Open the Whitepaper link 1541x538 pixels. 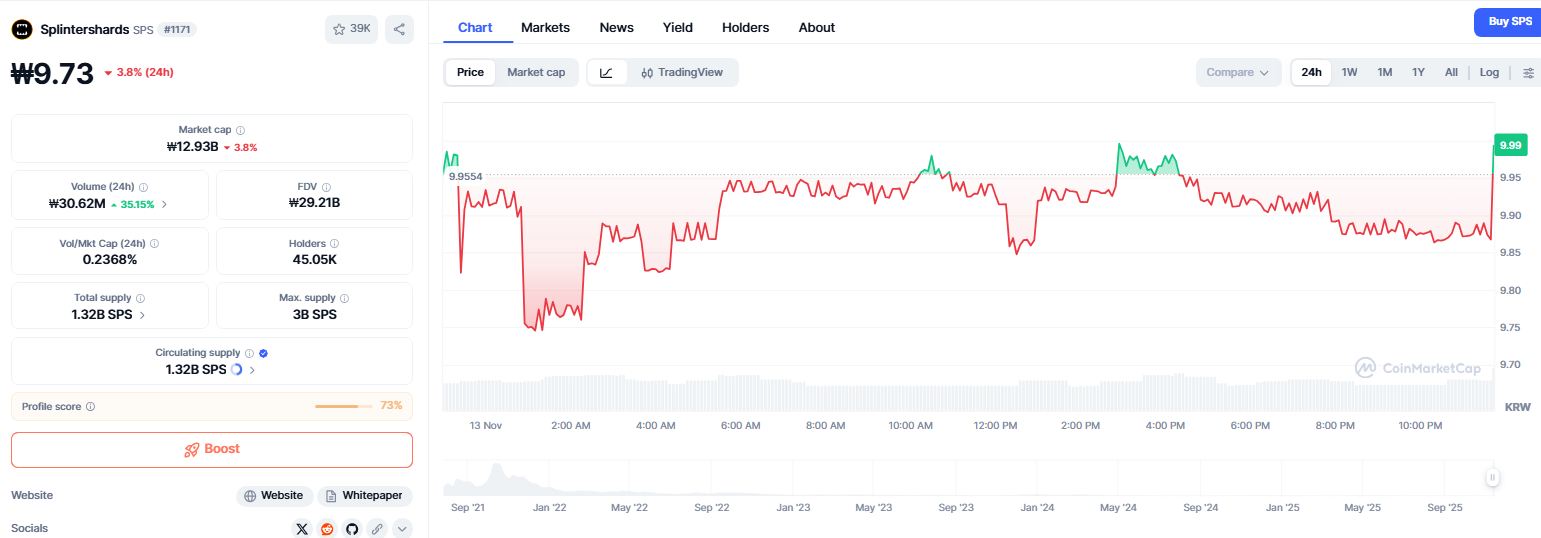pyautogui.click(x=364, y=496)
